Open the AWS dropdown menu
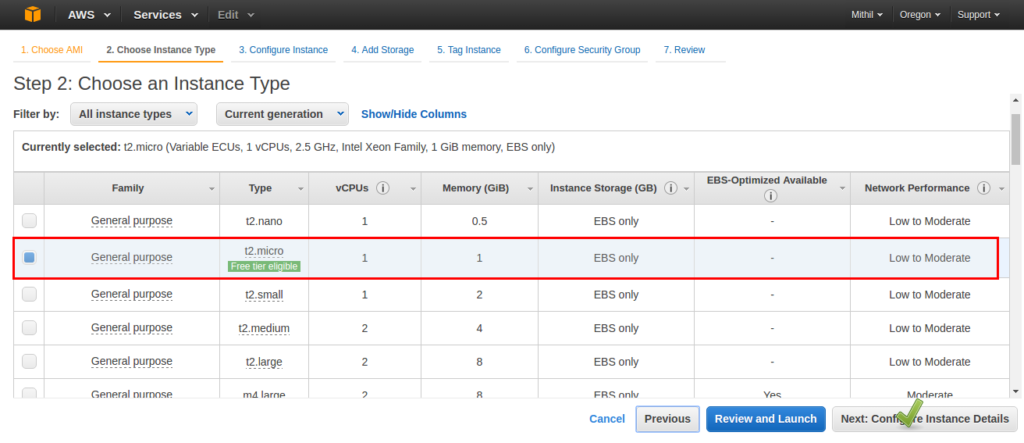This screenshot has width=1024, height=443. tap(89, 14)
